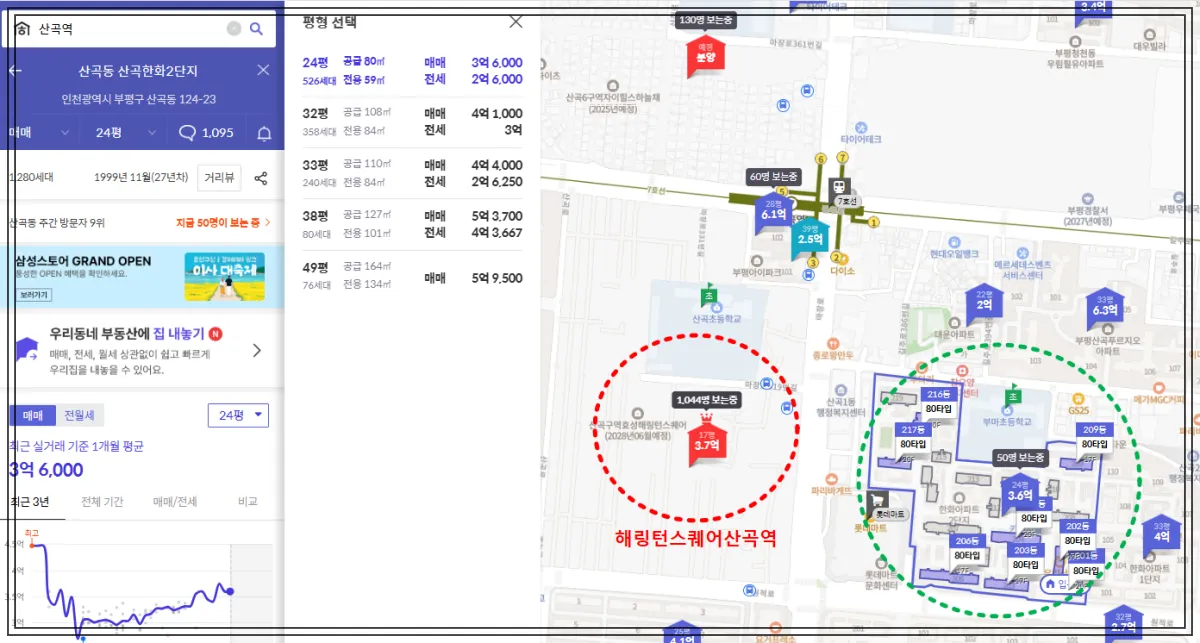Select the home icon in the search bar
Screen dimensions: 1200x643
pyautogui.click(x=22, y=29)
